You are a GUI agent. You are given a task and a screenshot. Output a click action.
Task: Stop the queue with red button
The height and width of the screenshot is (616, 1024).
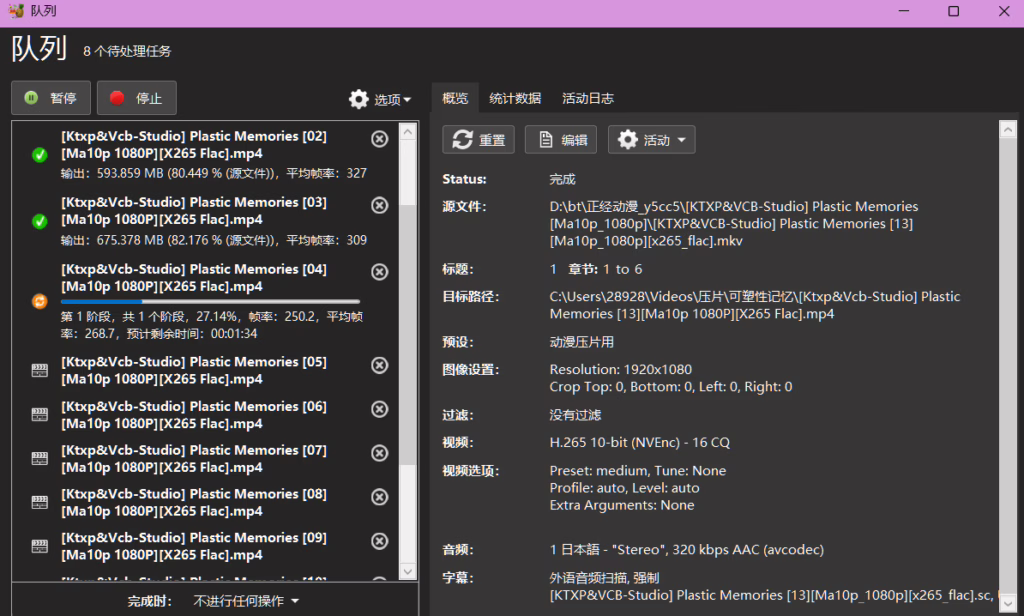click(x=137, y=98)
